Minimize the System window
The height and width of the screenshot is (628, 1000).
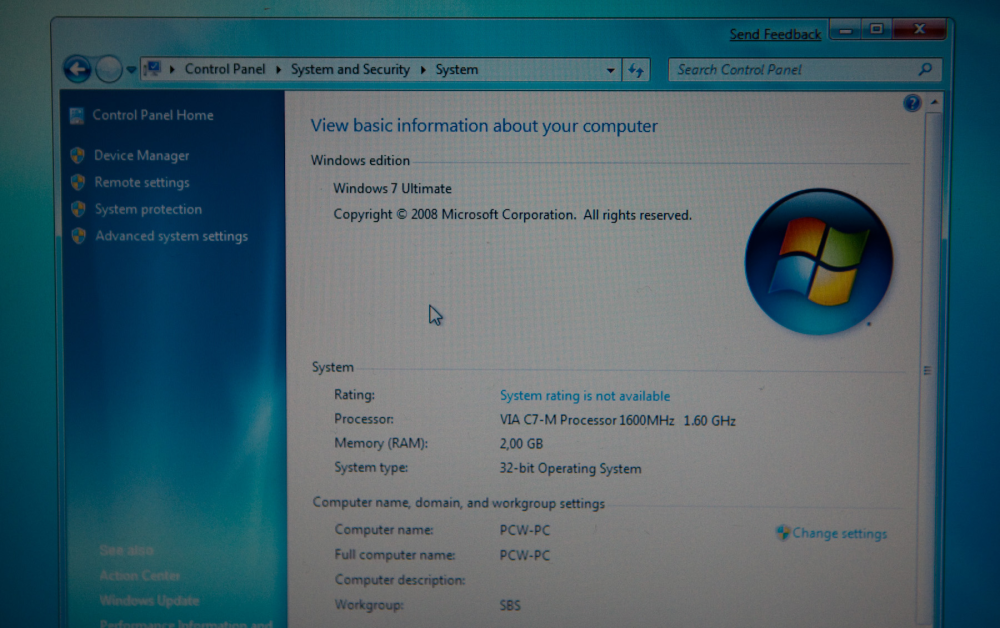846,29
